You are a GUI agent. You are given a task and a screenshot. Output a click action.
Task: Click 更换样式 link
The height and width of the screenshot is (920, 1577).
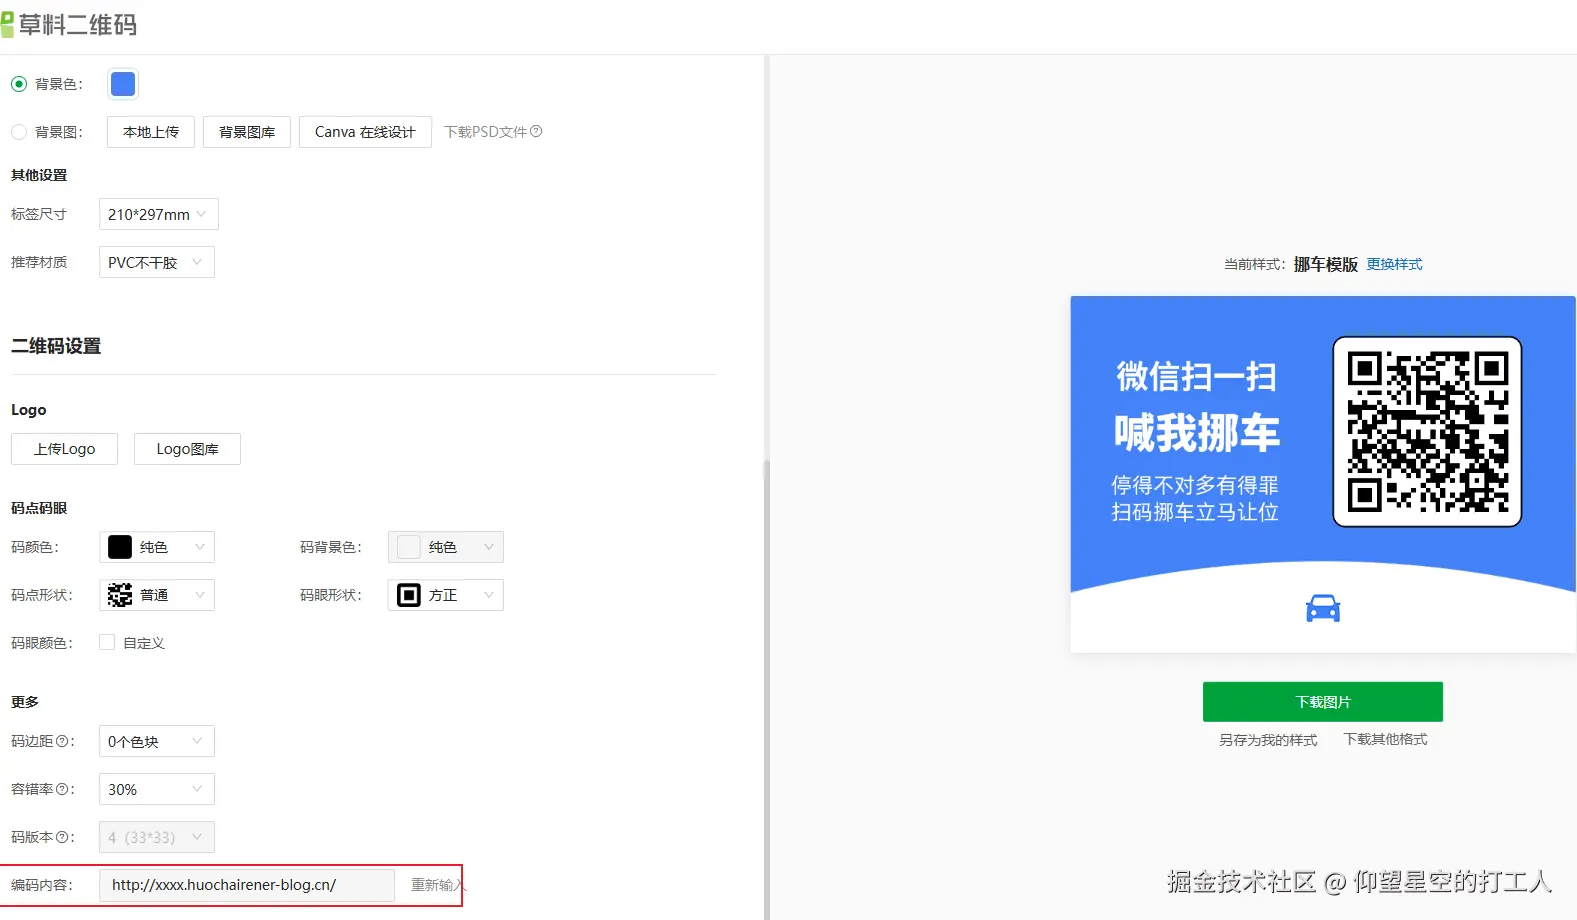tap(1394, 264)
